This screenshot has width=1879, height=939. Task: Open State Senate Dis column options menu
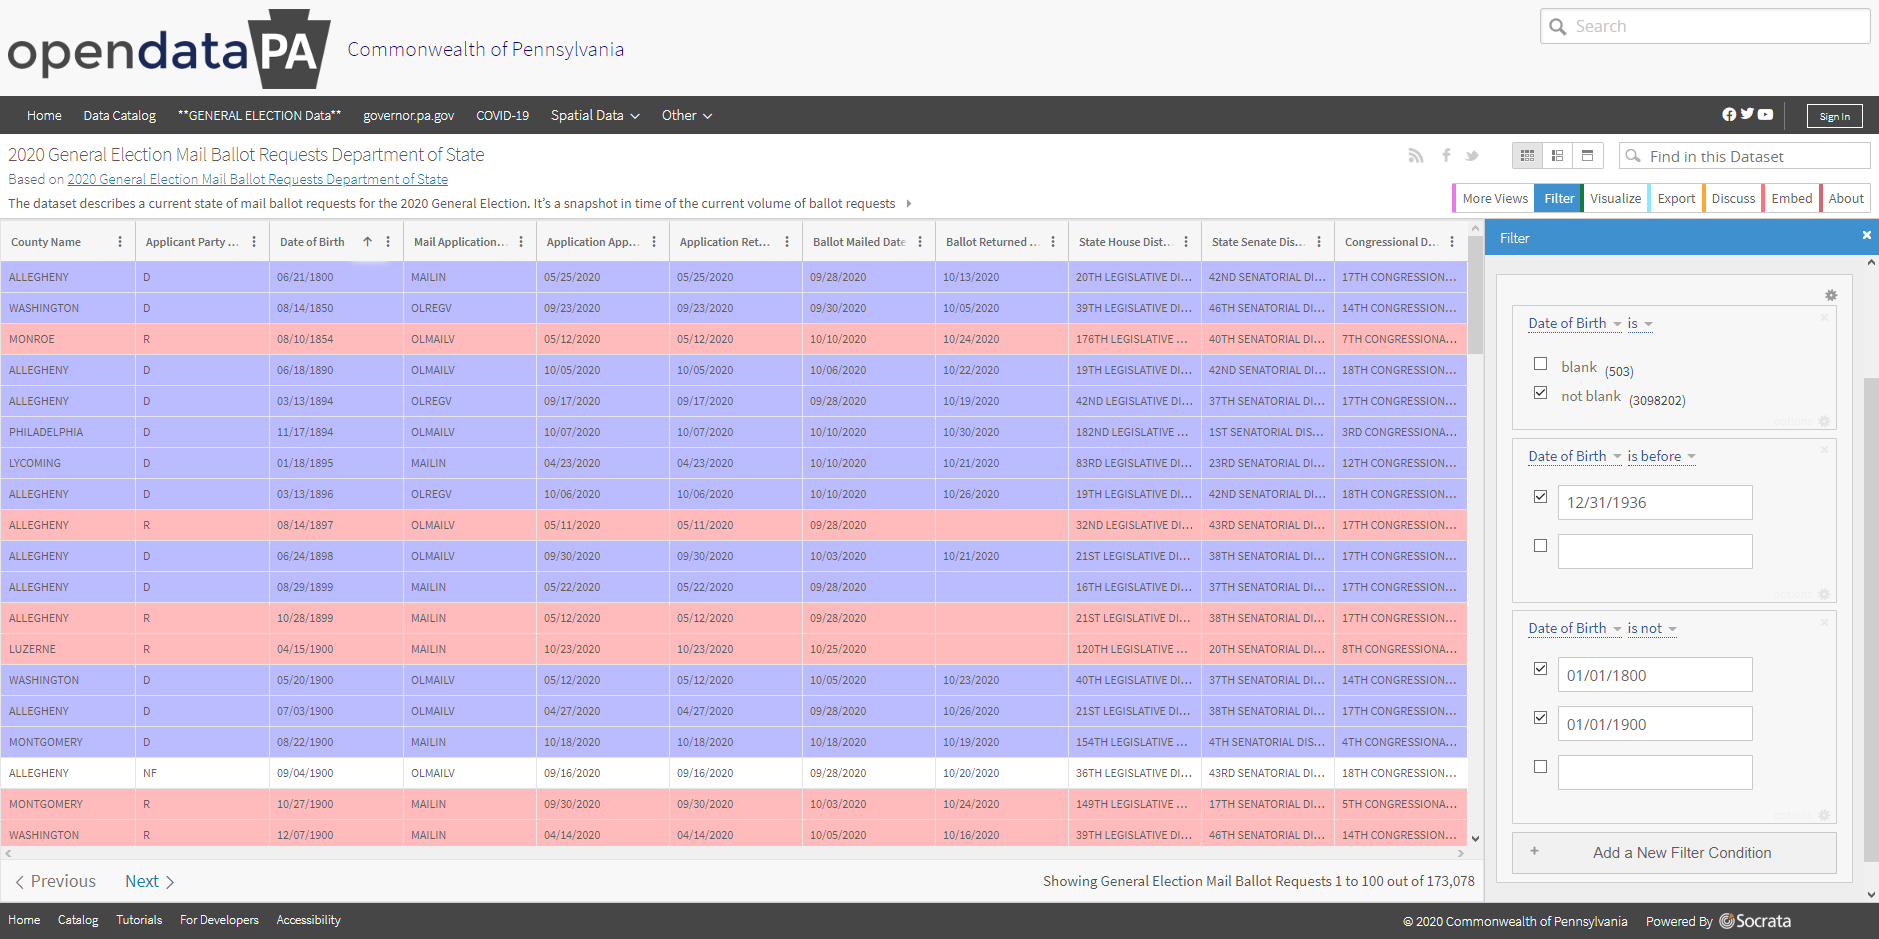[1319, 242]
